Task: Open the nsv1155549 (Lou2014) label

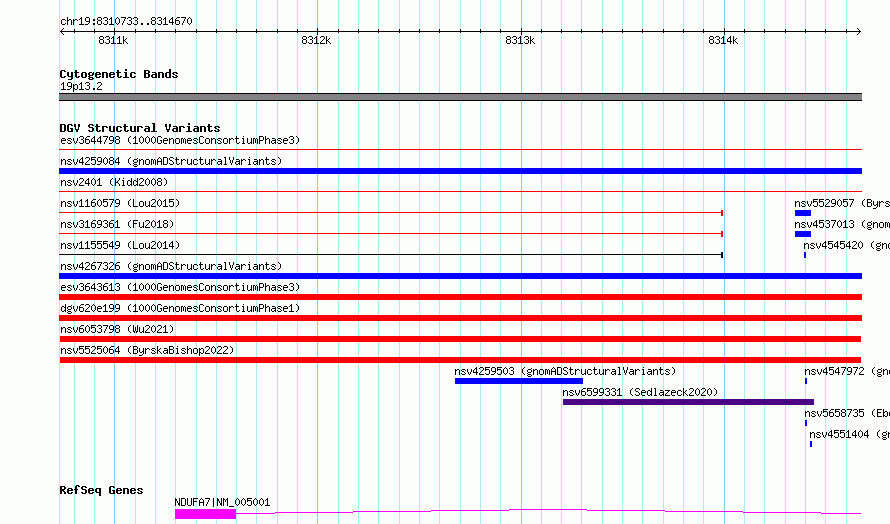Action: pos(120,245)
